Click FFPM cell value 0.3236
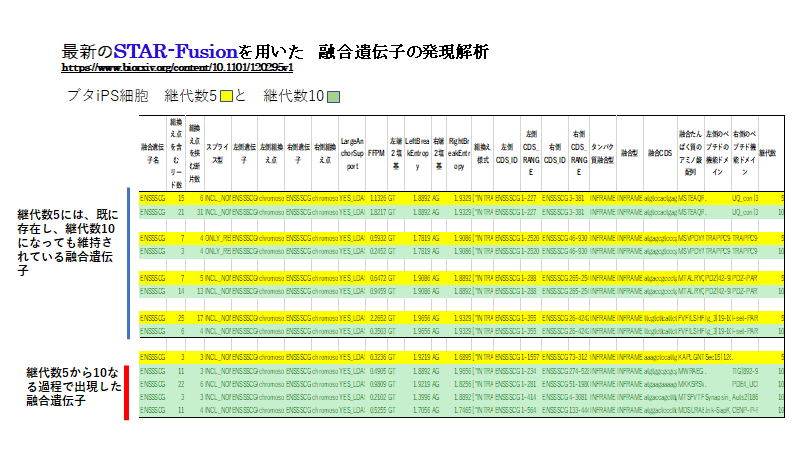Viewport: 800px width, 450px height. [x=378, y=358]
